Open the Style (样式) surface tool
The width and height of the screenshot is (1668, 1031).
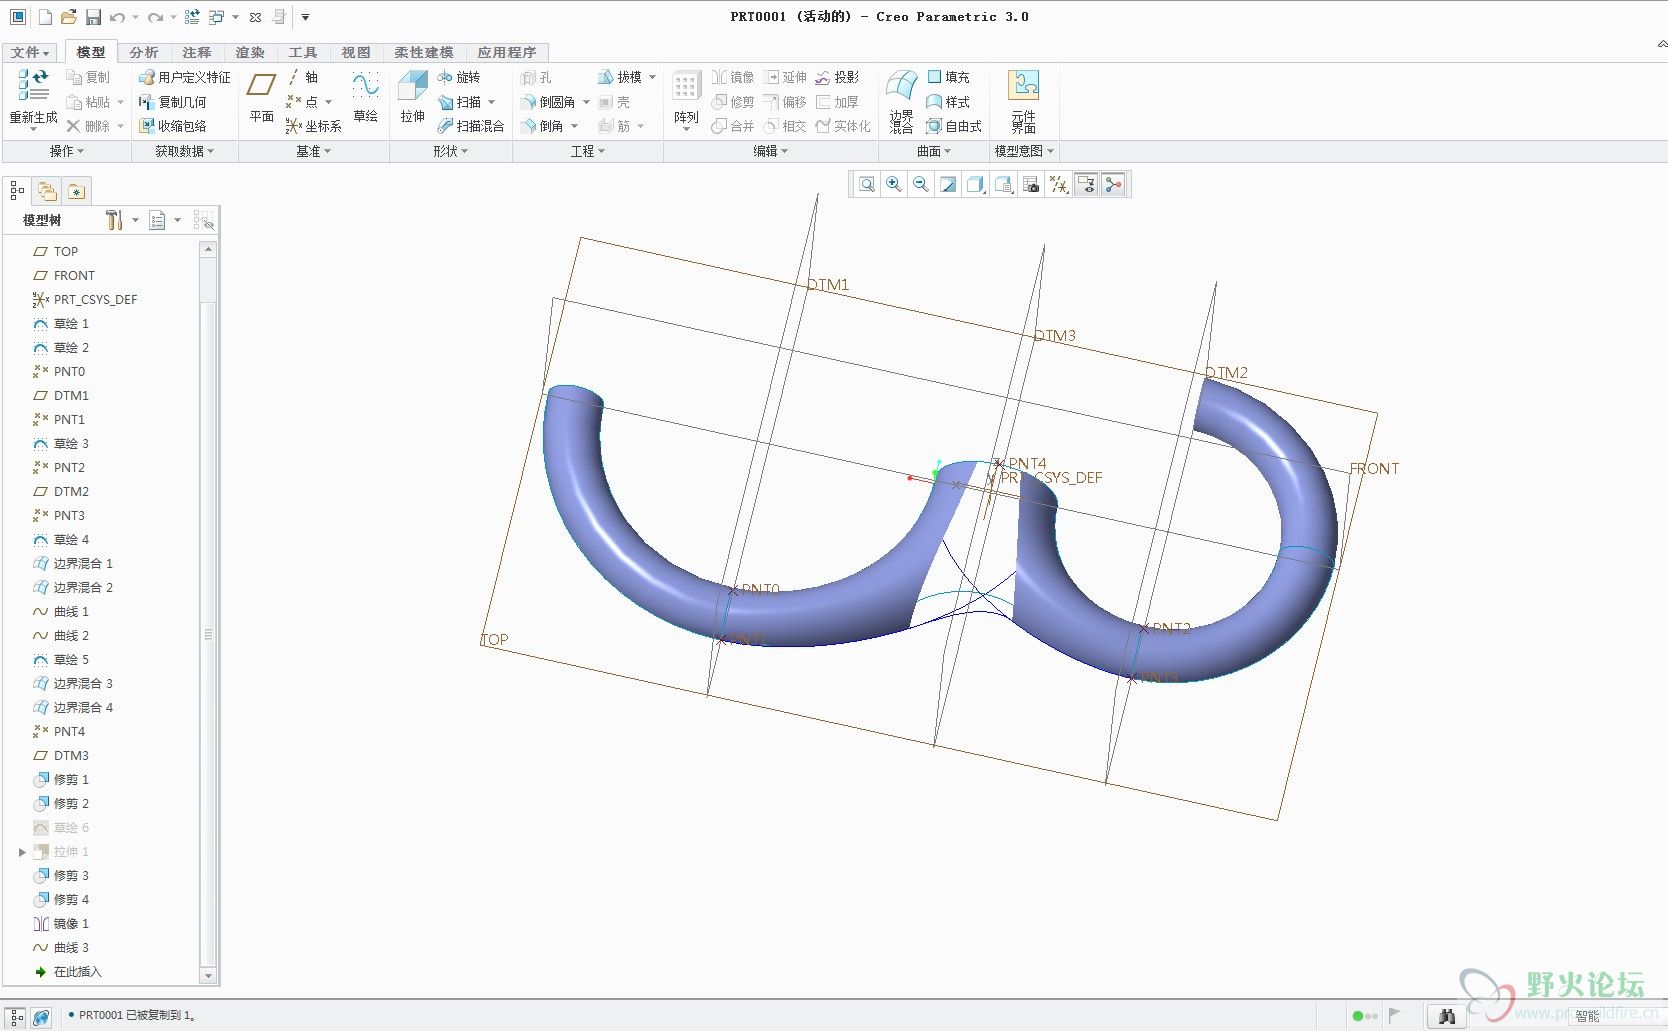coord(948,102)
